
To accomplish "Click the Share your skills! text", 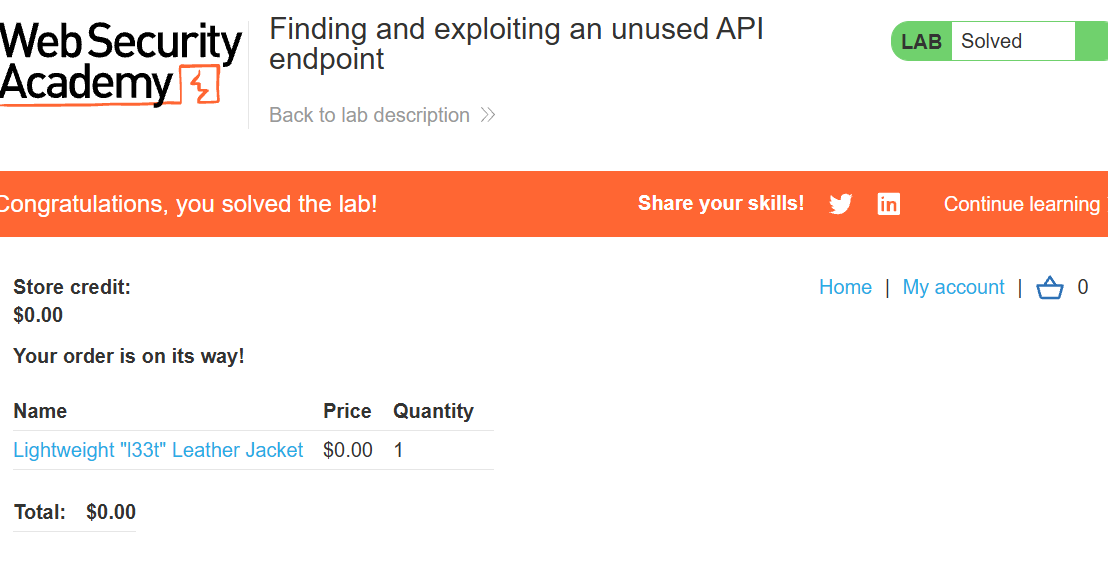I will (x=721, y=203).
